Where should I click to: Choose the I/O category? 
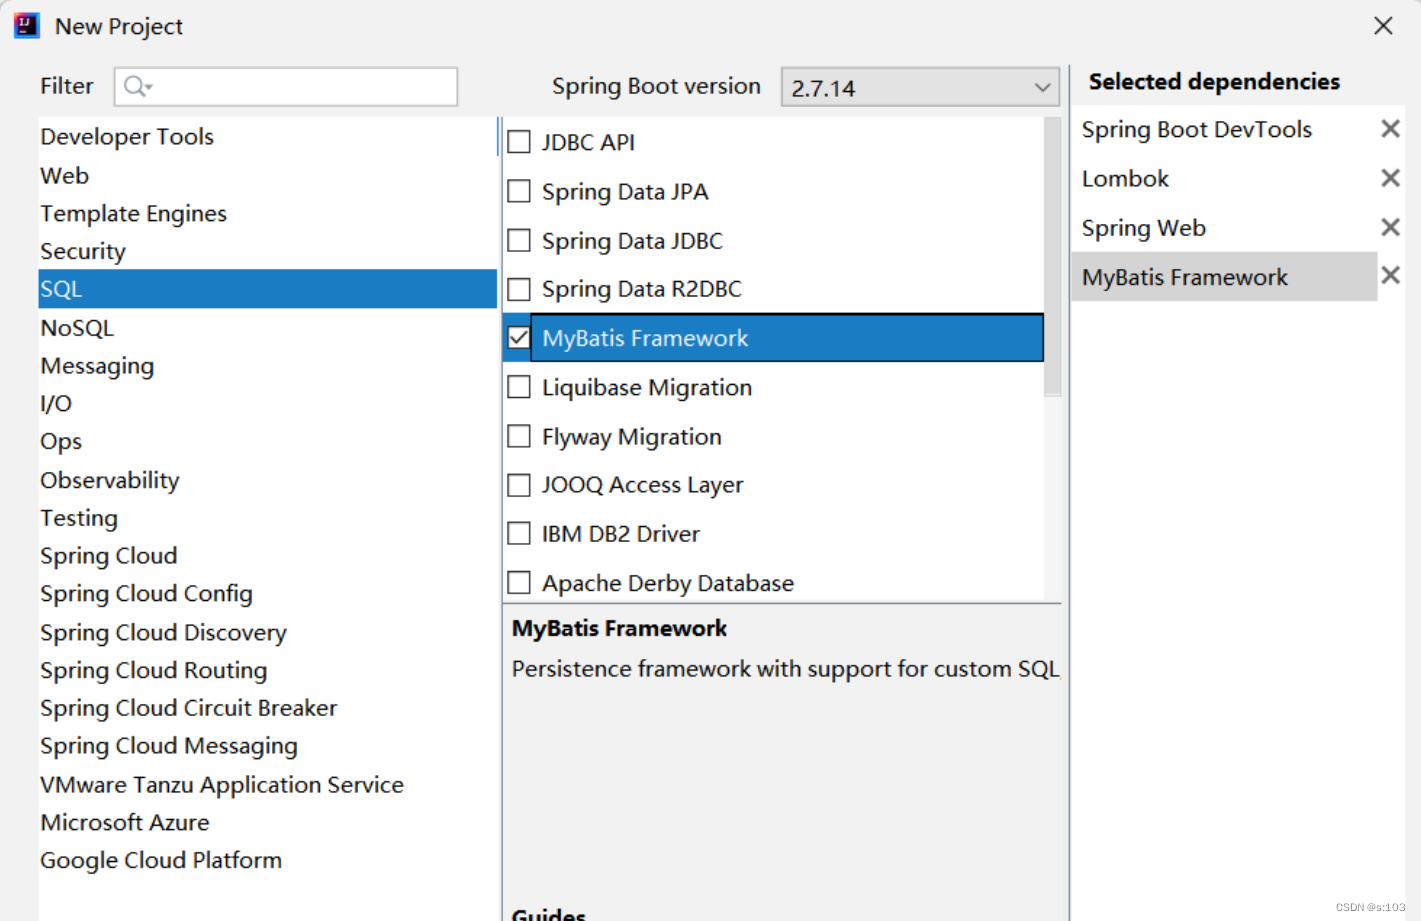[267, 403]
